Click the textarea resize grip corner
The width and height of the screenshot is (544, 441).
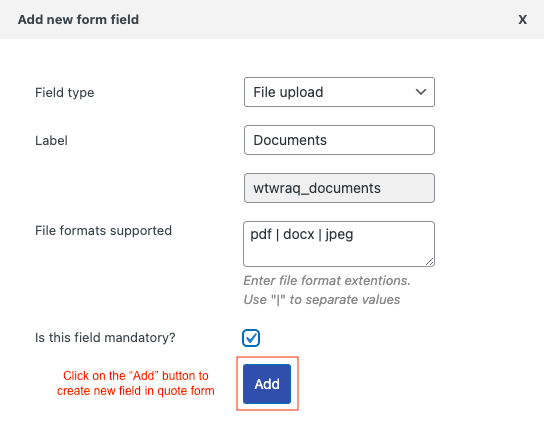pyautogui.click(x=429, y=262)
